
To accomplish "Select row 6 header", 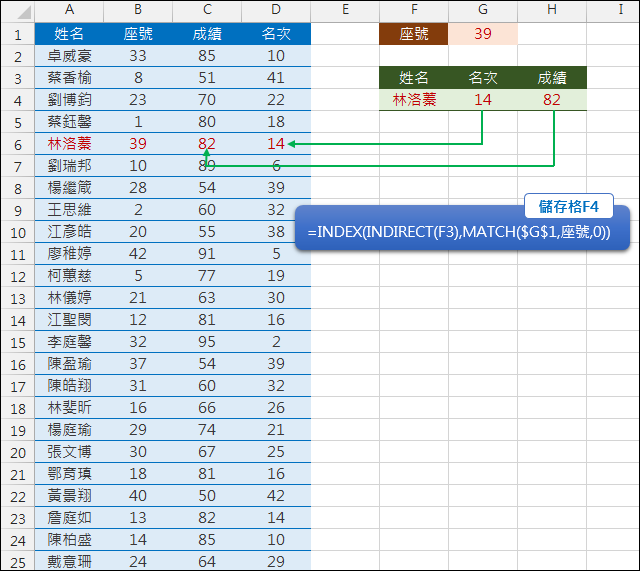I will pyautogui.click(x=18, y=144).
